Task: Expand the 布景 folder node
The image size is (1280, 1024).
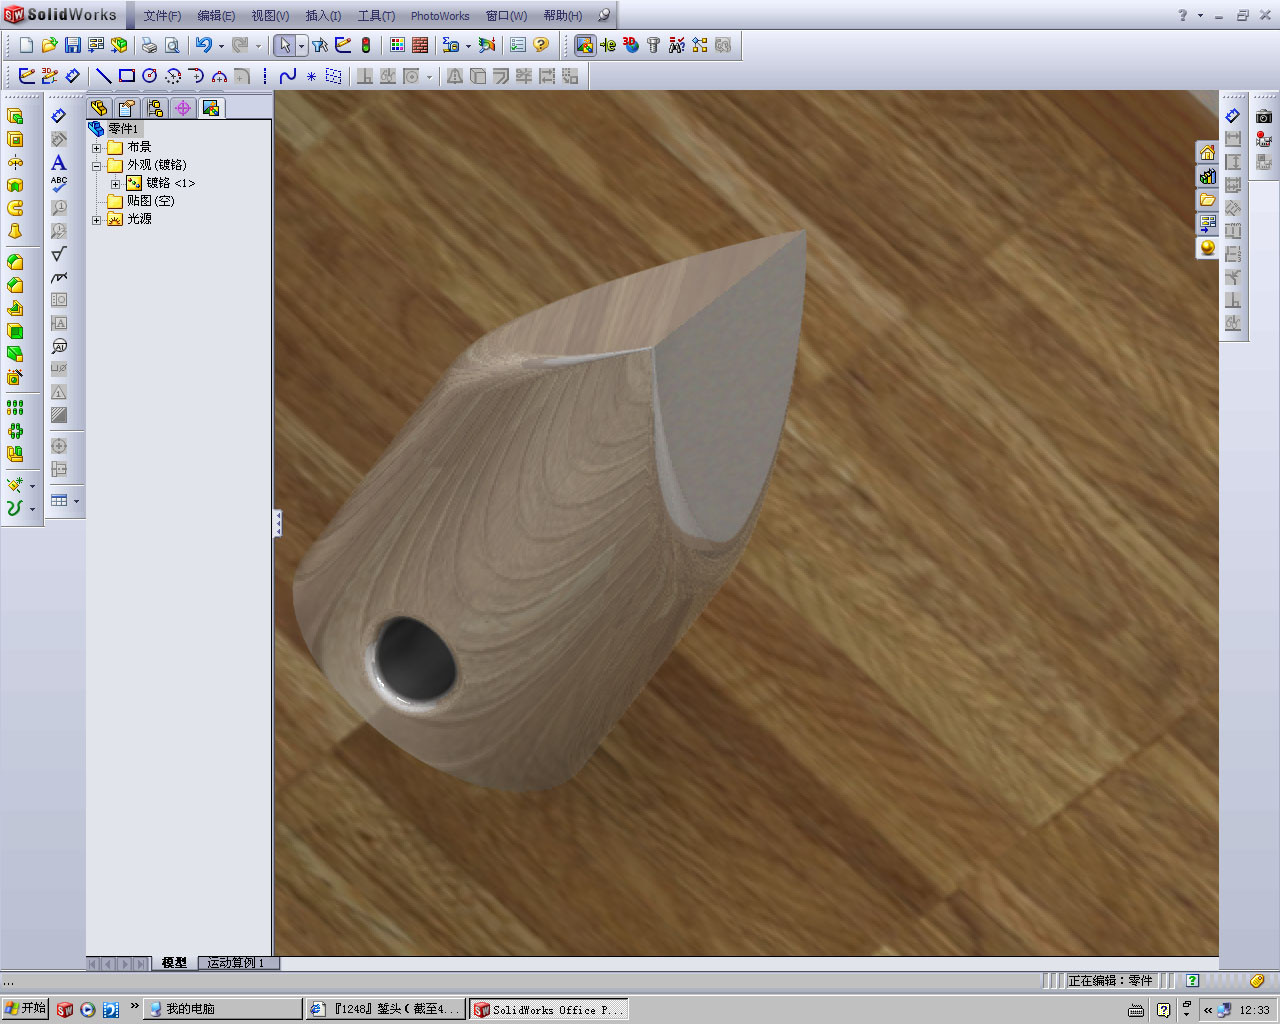Action: coord(97,147)
